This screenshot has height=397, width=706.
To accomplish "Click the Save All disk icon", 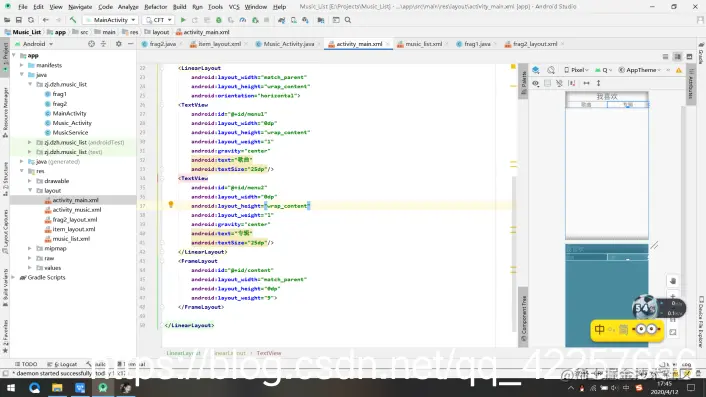I will pyautogui.click(x=18, y=20).
